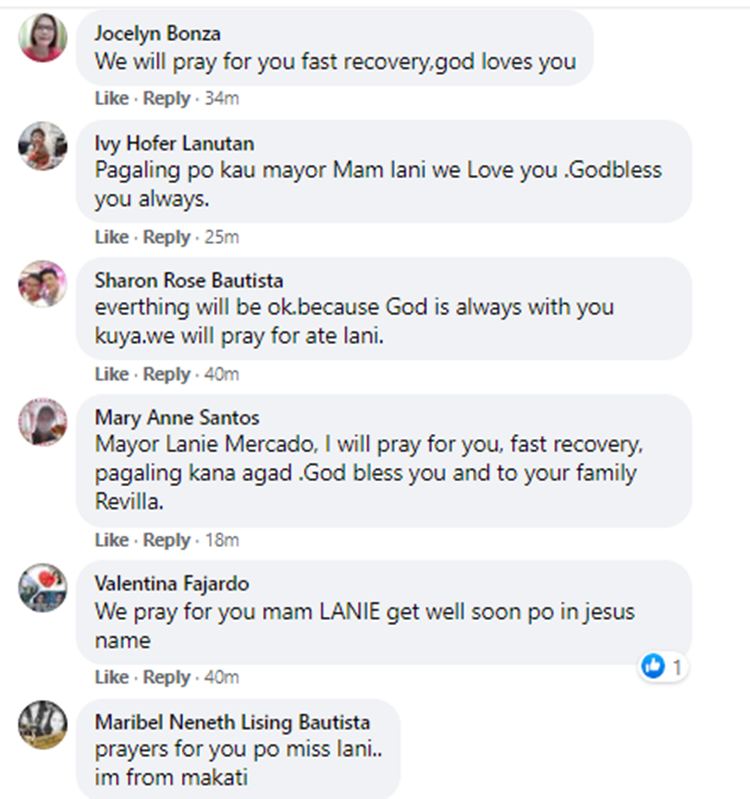Open the Jocelyn Bonza name link
The width and height of the screenshot is (750, 799).
157,32
